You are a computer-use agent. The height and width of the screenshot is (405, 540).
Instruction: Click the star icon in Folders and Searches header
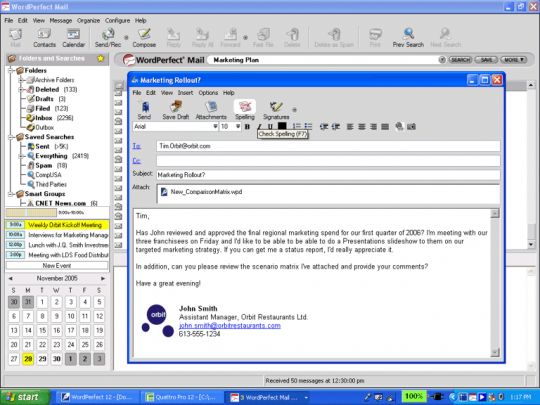101,59
